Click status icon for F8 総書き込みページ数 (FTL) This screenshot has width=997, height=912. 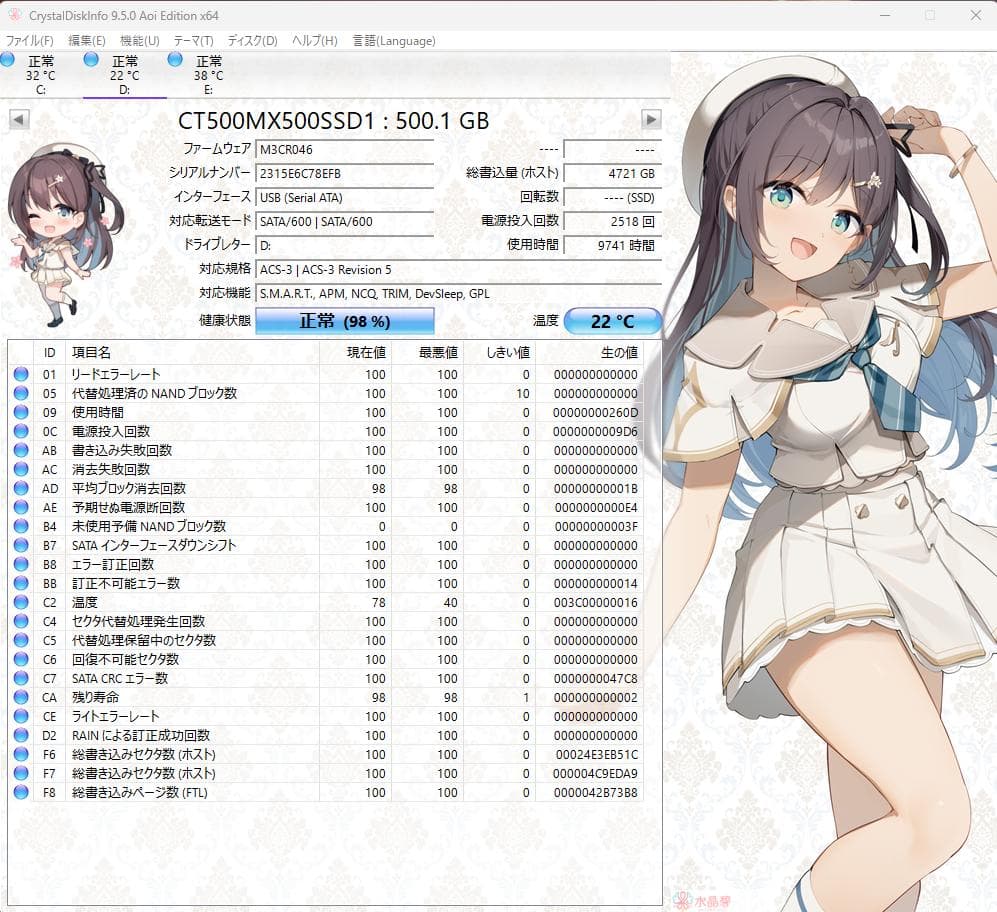[21, 792]
